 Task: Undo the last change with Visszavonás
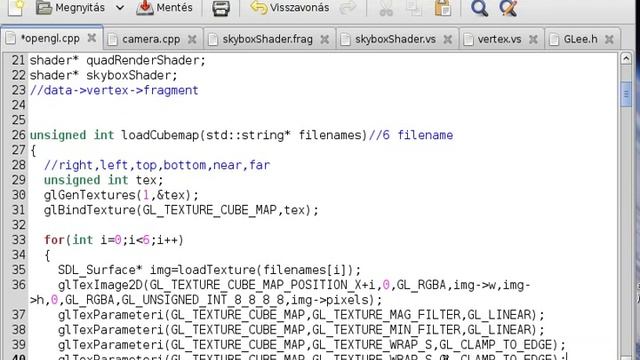click(290, 7)
